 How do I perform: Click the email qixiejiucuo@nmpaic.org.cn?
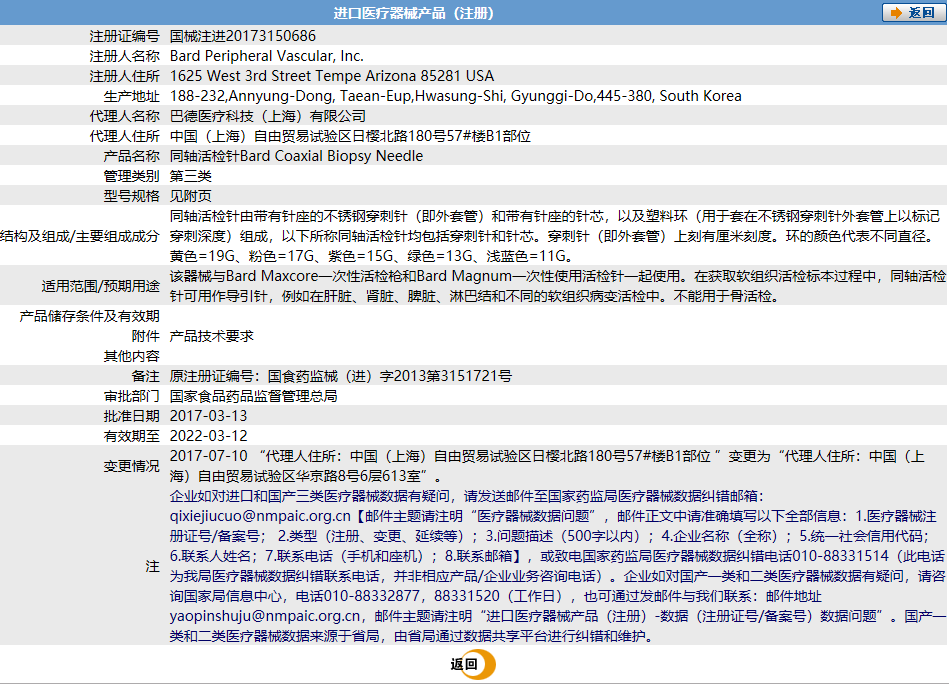pos(260,516)
